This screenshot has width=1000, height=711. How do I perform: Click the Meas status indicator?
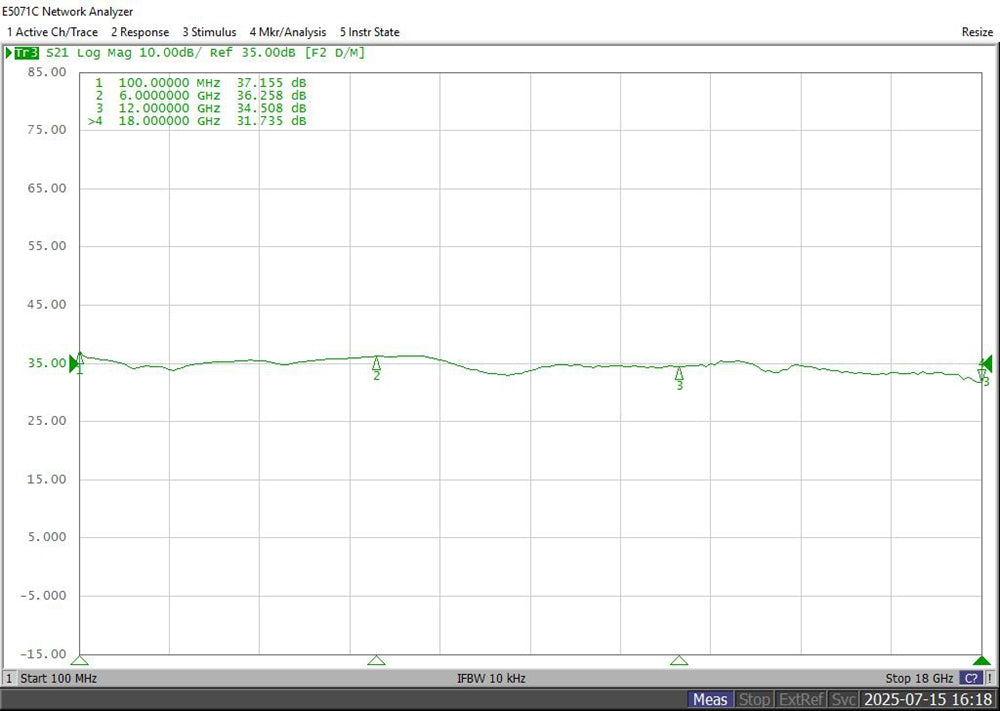click(710, 699)
